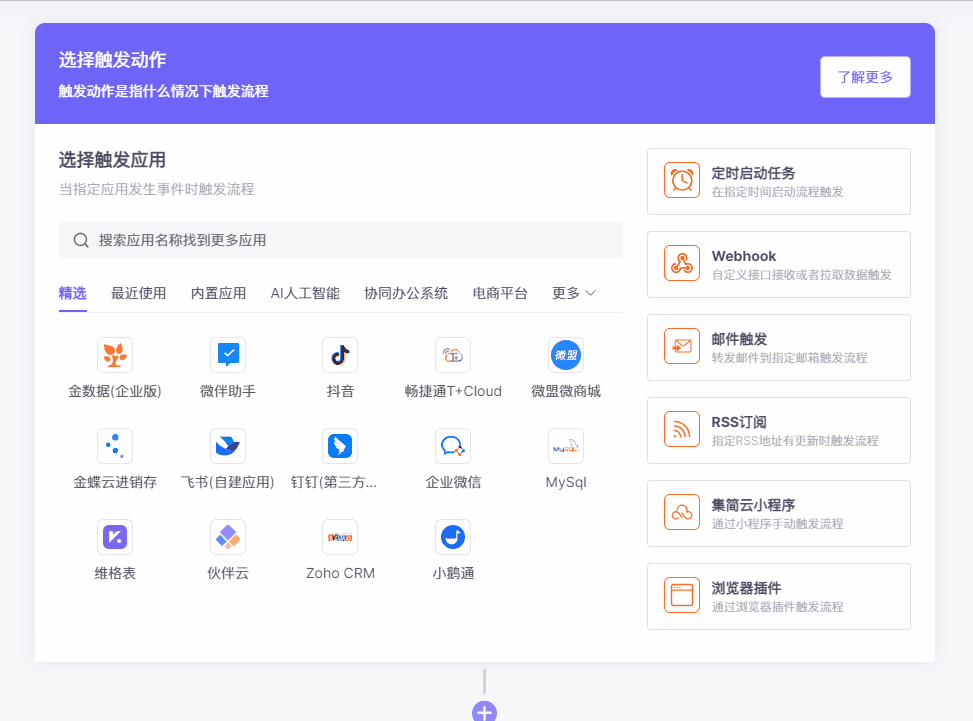Click the 浏览器插件 window icon
Screen dimensions: 973x721
(682, 596)
